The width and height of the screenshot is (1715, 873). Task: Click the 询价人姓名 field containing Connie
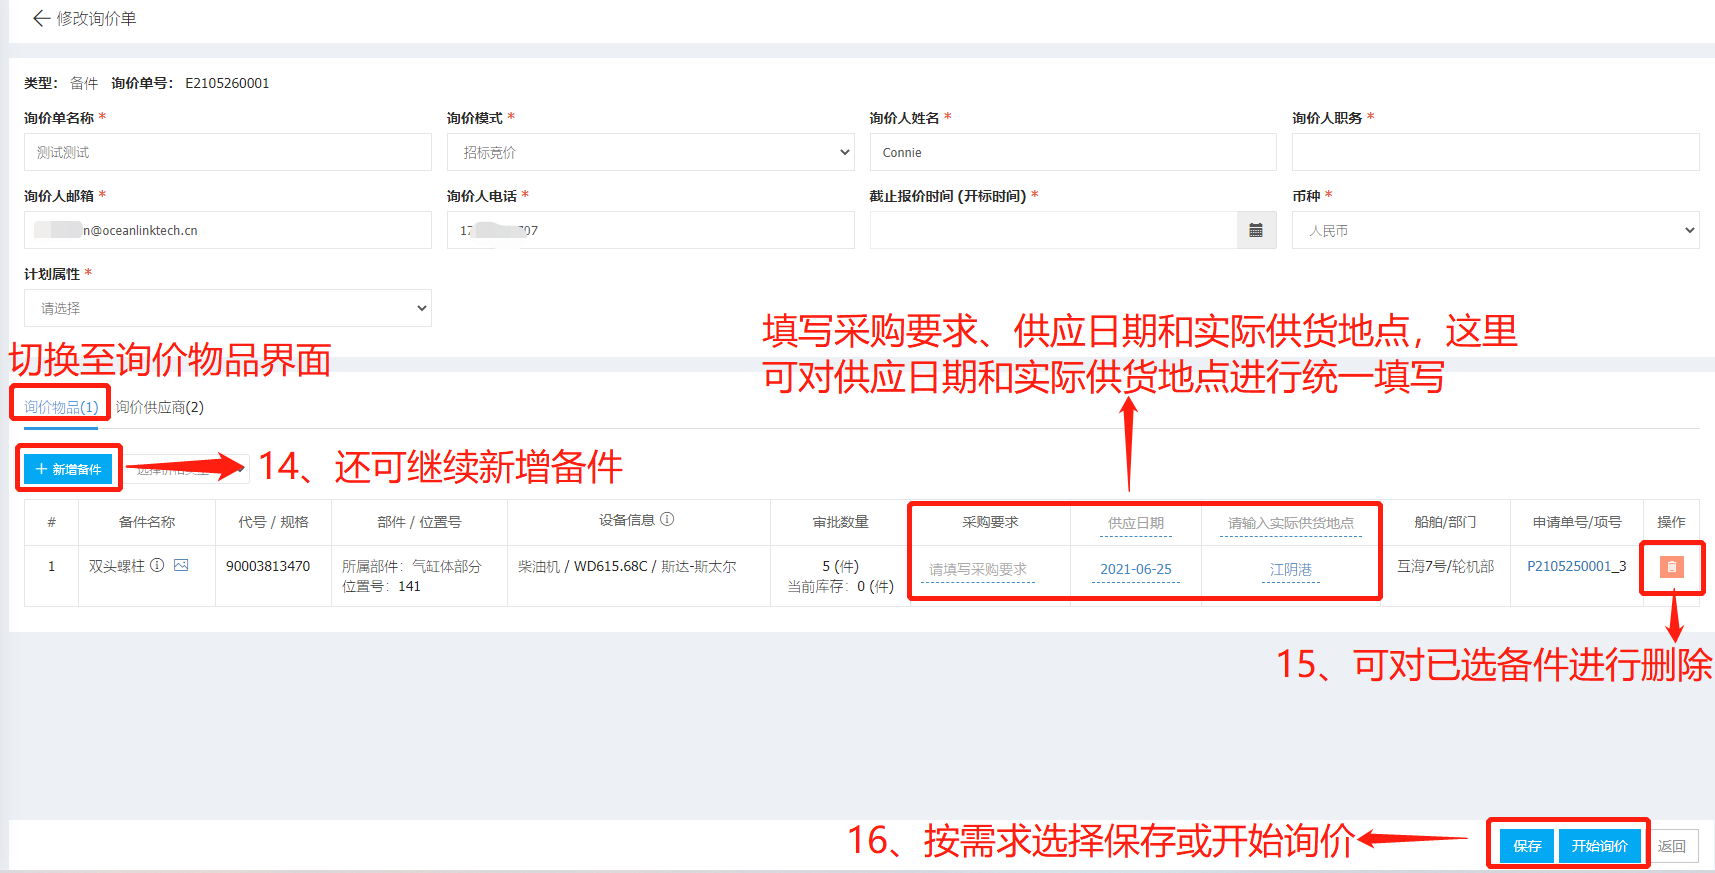(1073, 152)
